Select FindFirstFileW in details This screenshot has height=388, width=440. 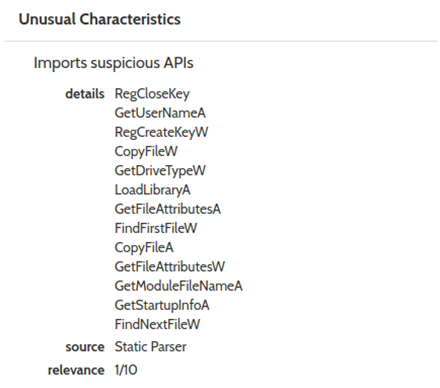tap(156, 228)
